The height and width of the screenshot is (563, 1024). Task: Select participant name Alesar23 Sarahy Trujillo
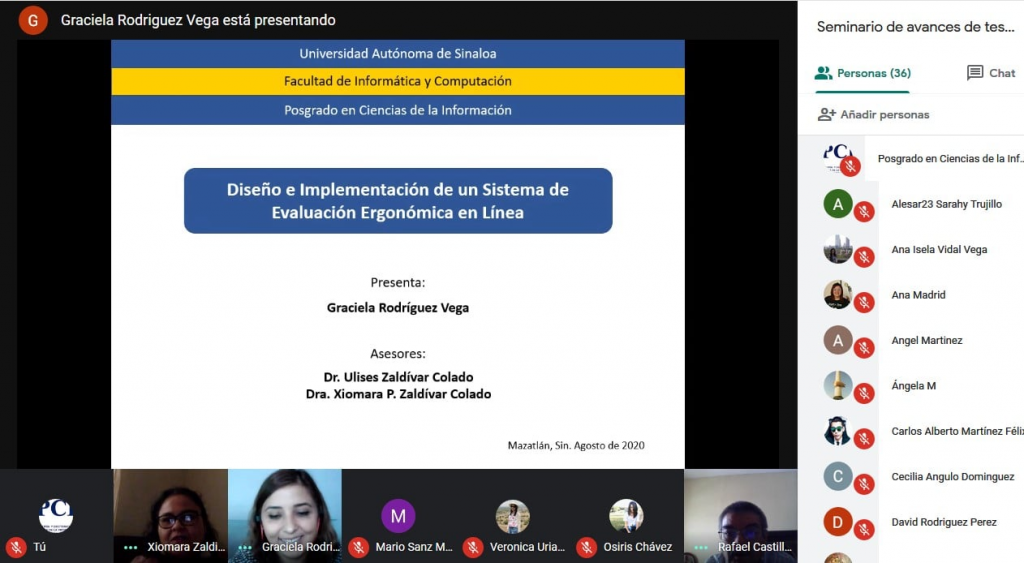coord(946,204)
